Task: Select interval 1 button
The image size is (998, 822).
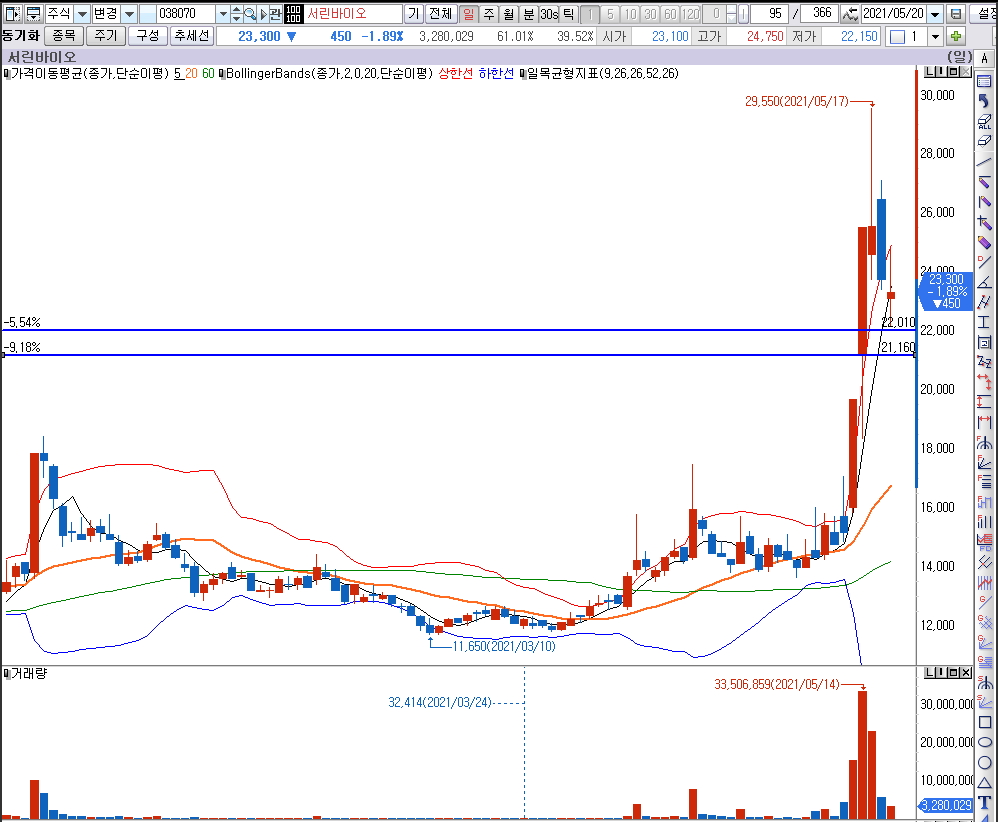Action: pyautogui.click(x=590, y=13)
